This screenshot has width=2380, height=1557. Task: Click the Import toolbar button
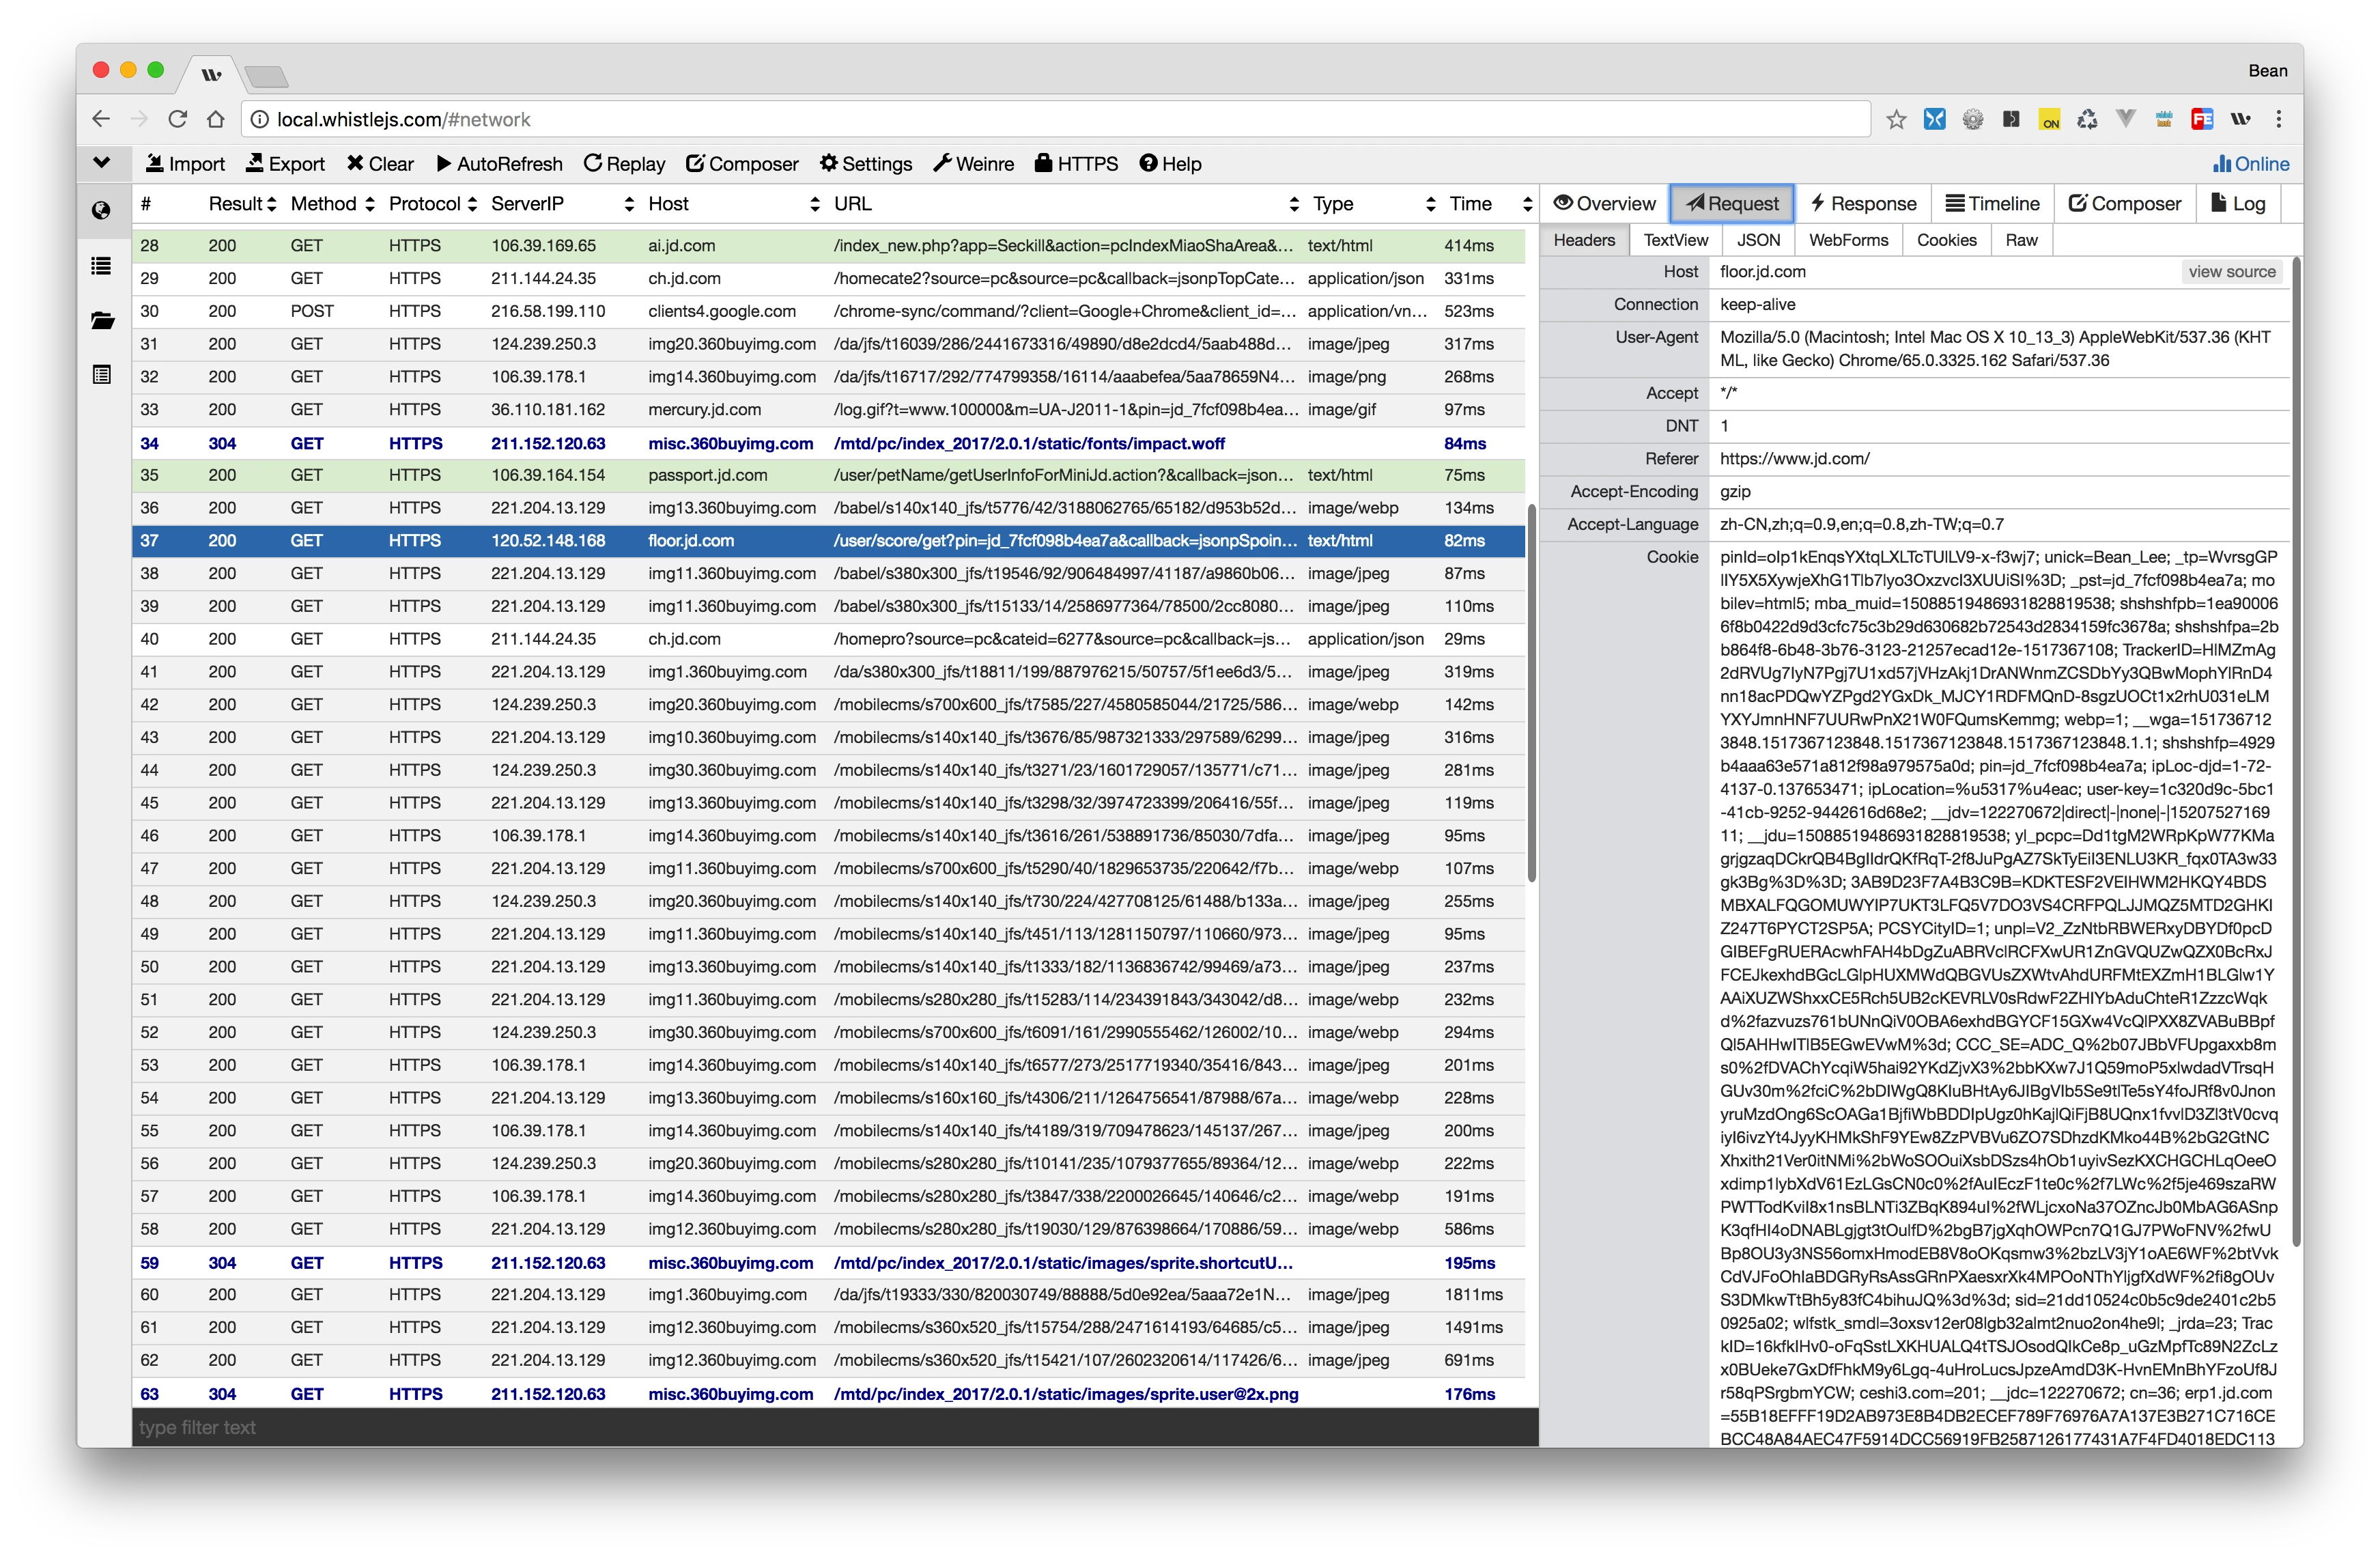pyautogui.click(x=185, y=164)
